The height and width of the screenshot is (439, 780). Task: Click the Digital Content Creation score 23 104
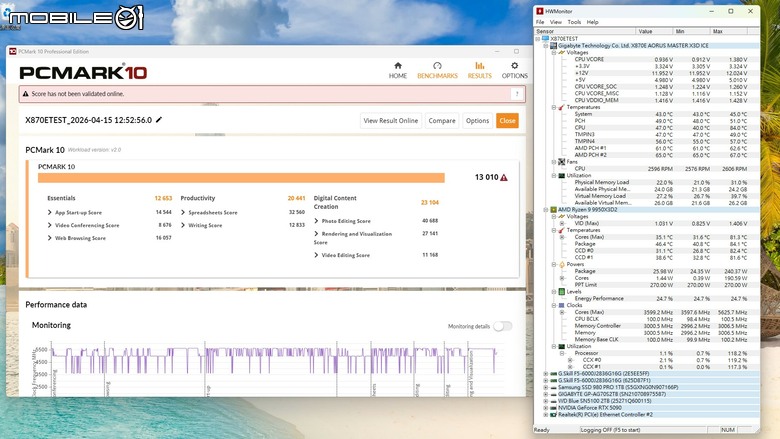click(430, 202)
